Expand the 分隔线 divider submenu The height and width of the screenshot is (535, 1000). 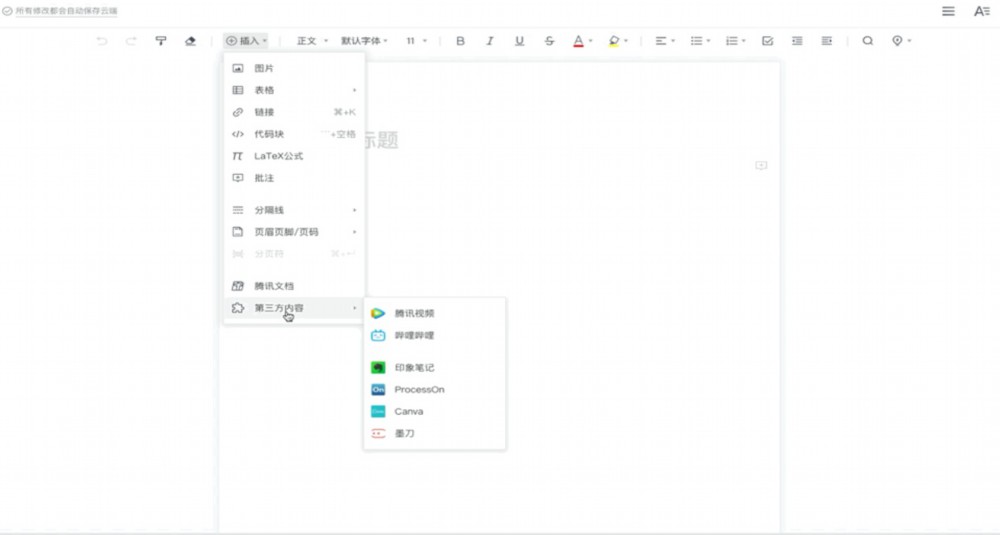coord(294,210)
